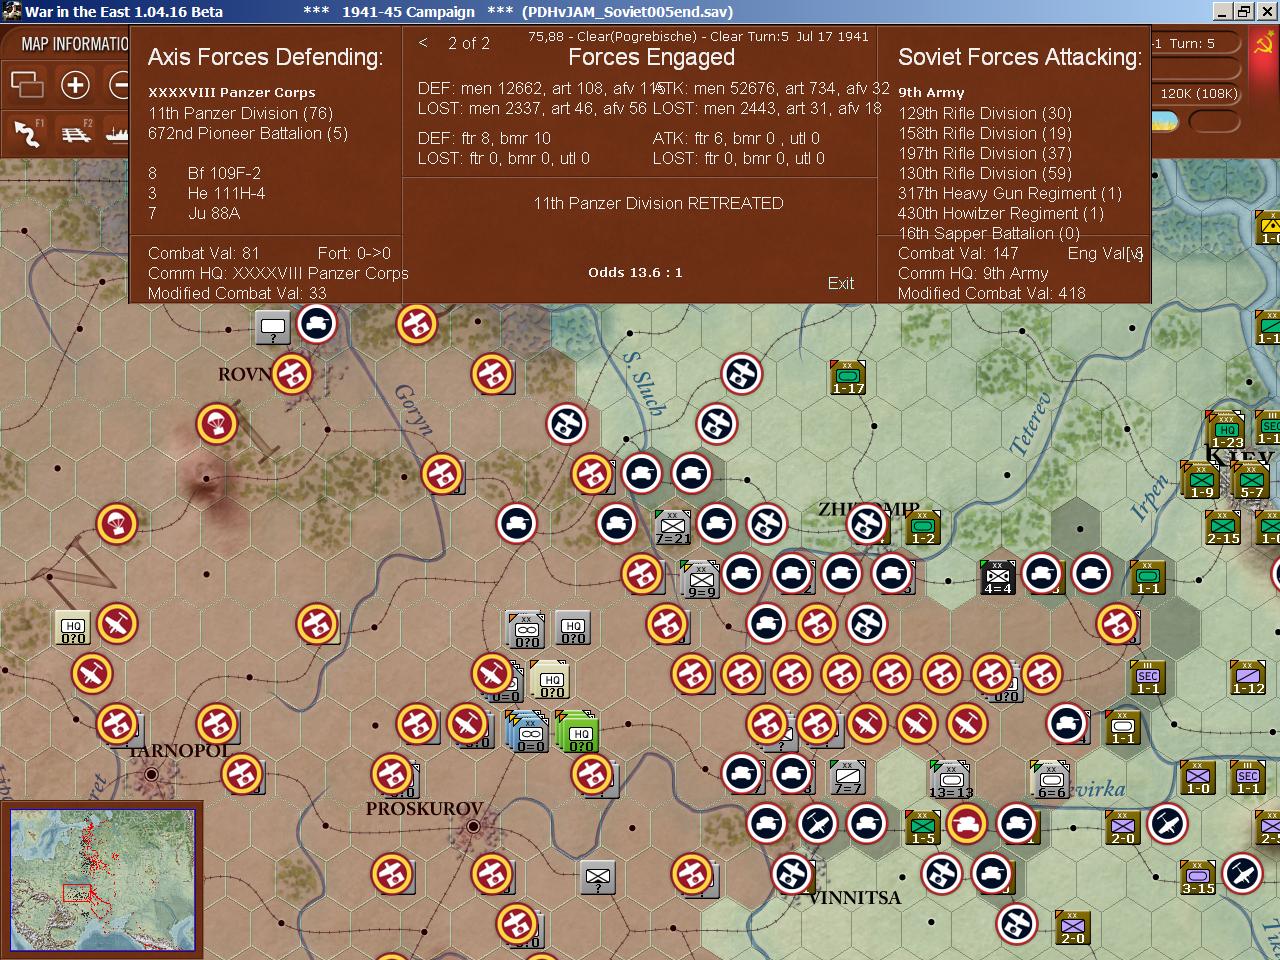Click the Odds 13.6 : 1 text
This screenshot has height=960, width=1280.
(636, 272)
